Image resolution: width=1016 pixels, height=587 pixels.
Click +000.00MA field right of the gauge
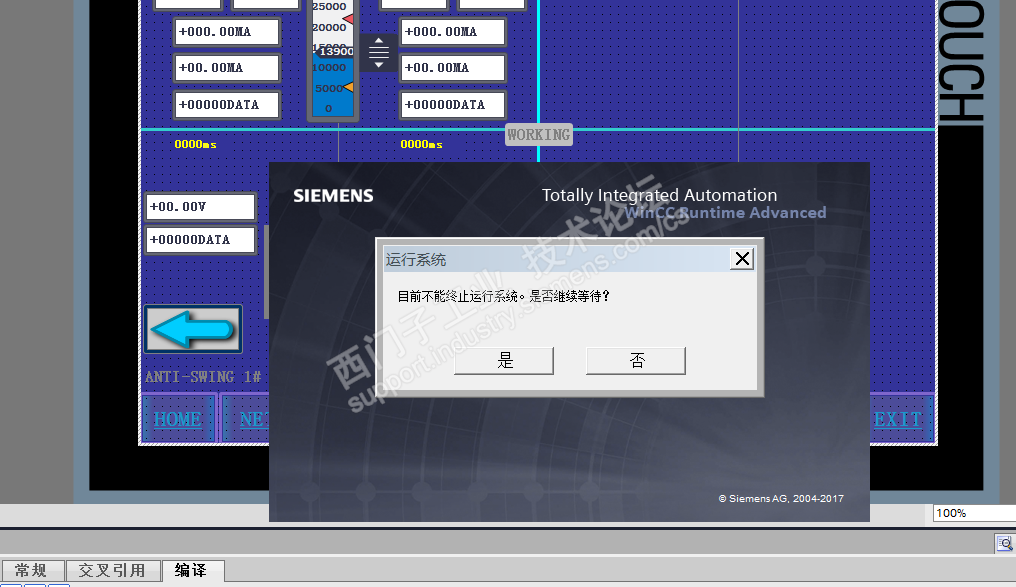point(452,32)
